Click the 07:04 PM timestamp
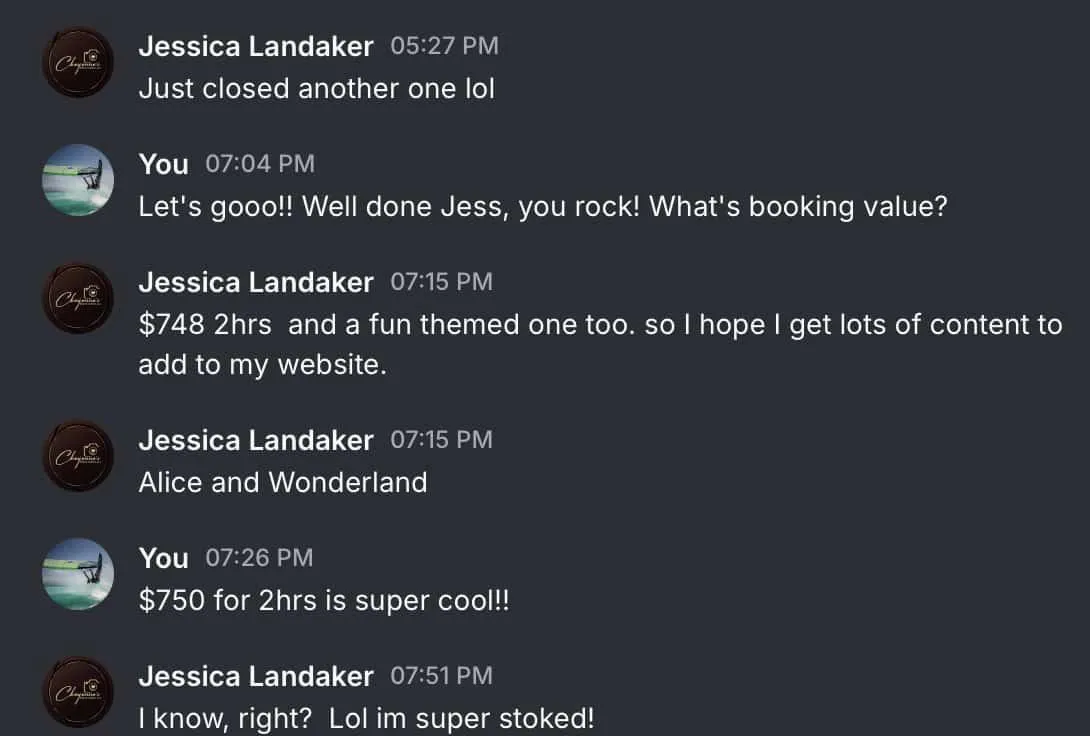 click(260, 164)
